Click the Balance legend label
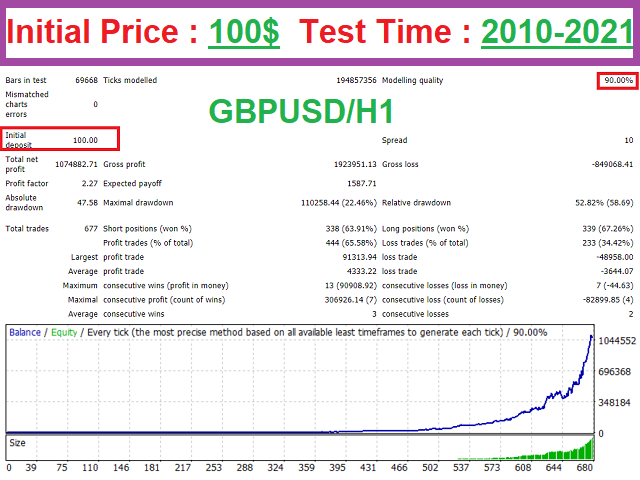 pos(25,332)
